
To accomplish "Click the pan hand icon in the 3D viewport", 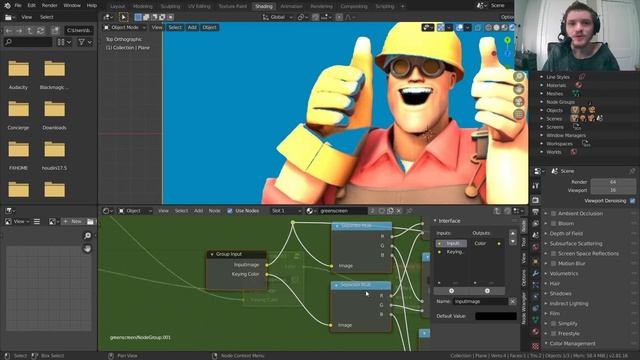I will [x=519, y=89].
